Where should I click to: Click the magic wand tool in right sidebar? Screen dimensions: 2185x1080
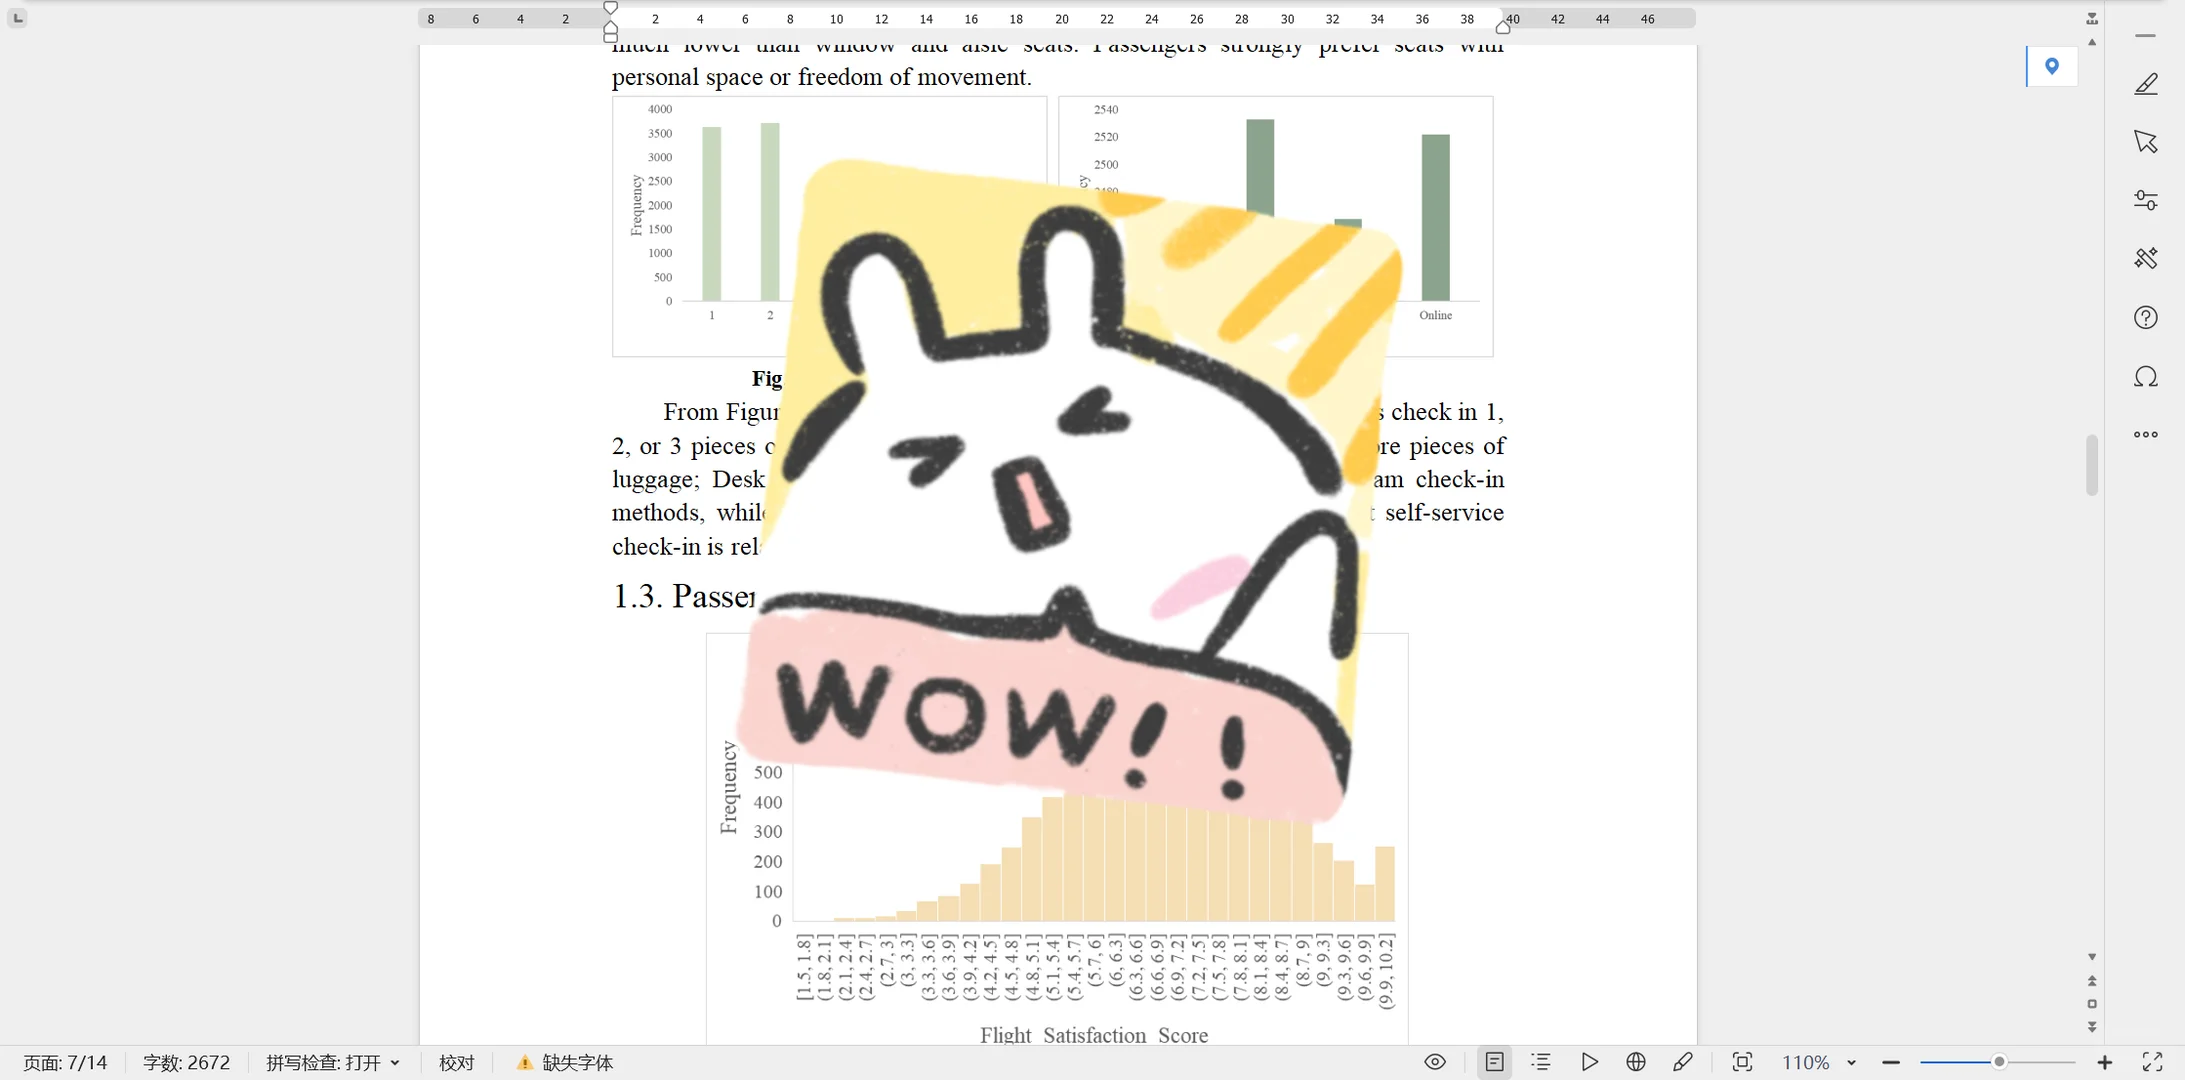click(2147, 258)
